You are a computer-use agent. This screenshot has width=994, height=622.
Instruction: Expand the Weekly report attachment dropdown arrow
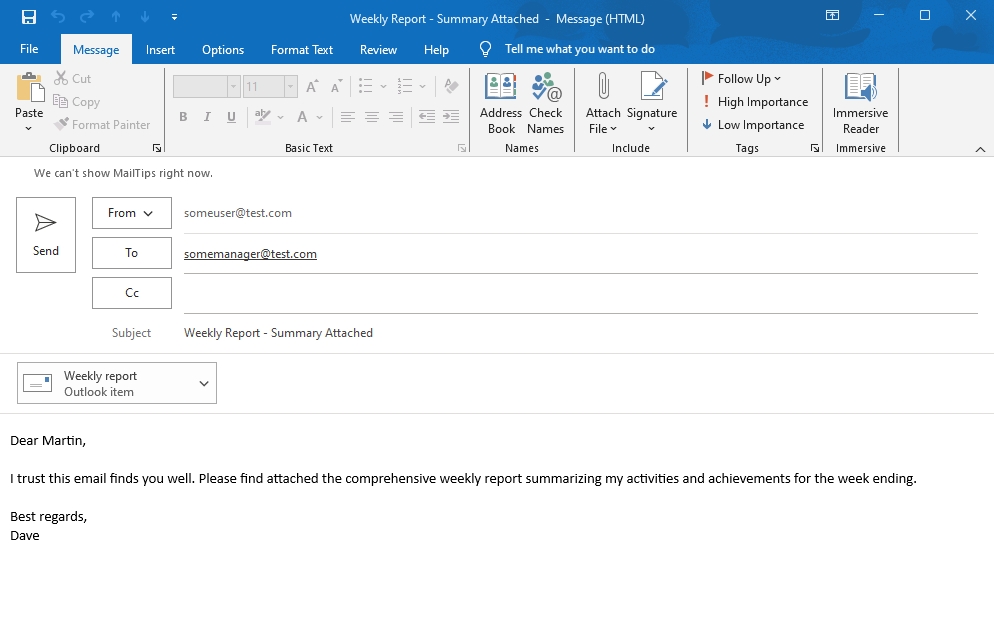(x=204, y=384)
